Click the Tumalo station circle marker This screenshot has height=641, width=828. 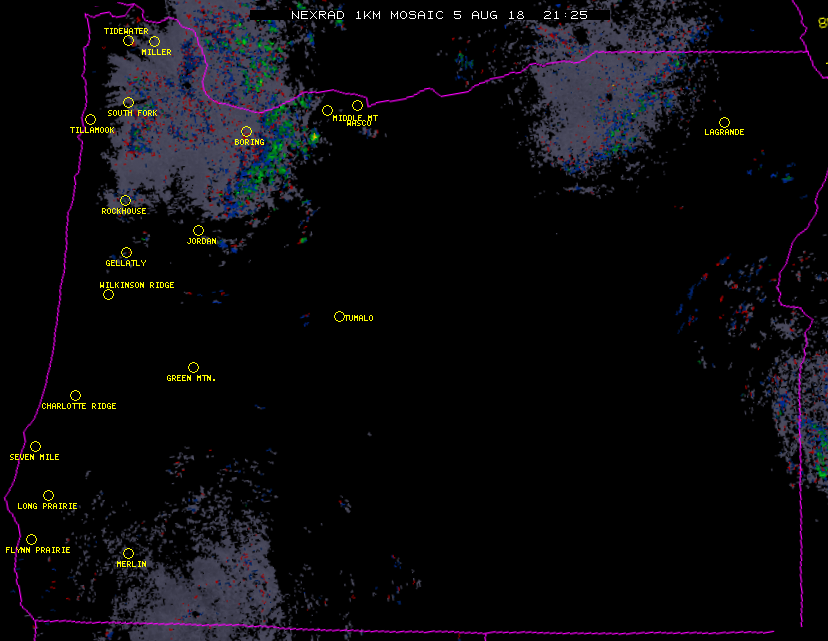[339, 316]
